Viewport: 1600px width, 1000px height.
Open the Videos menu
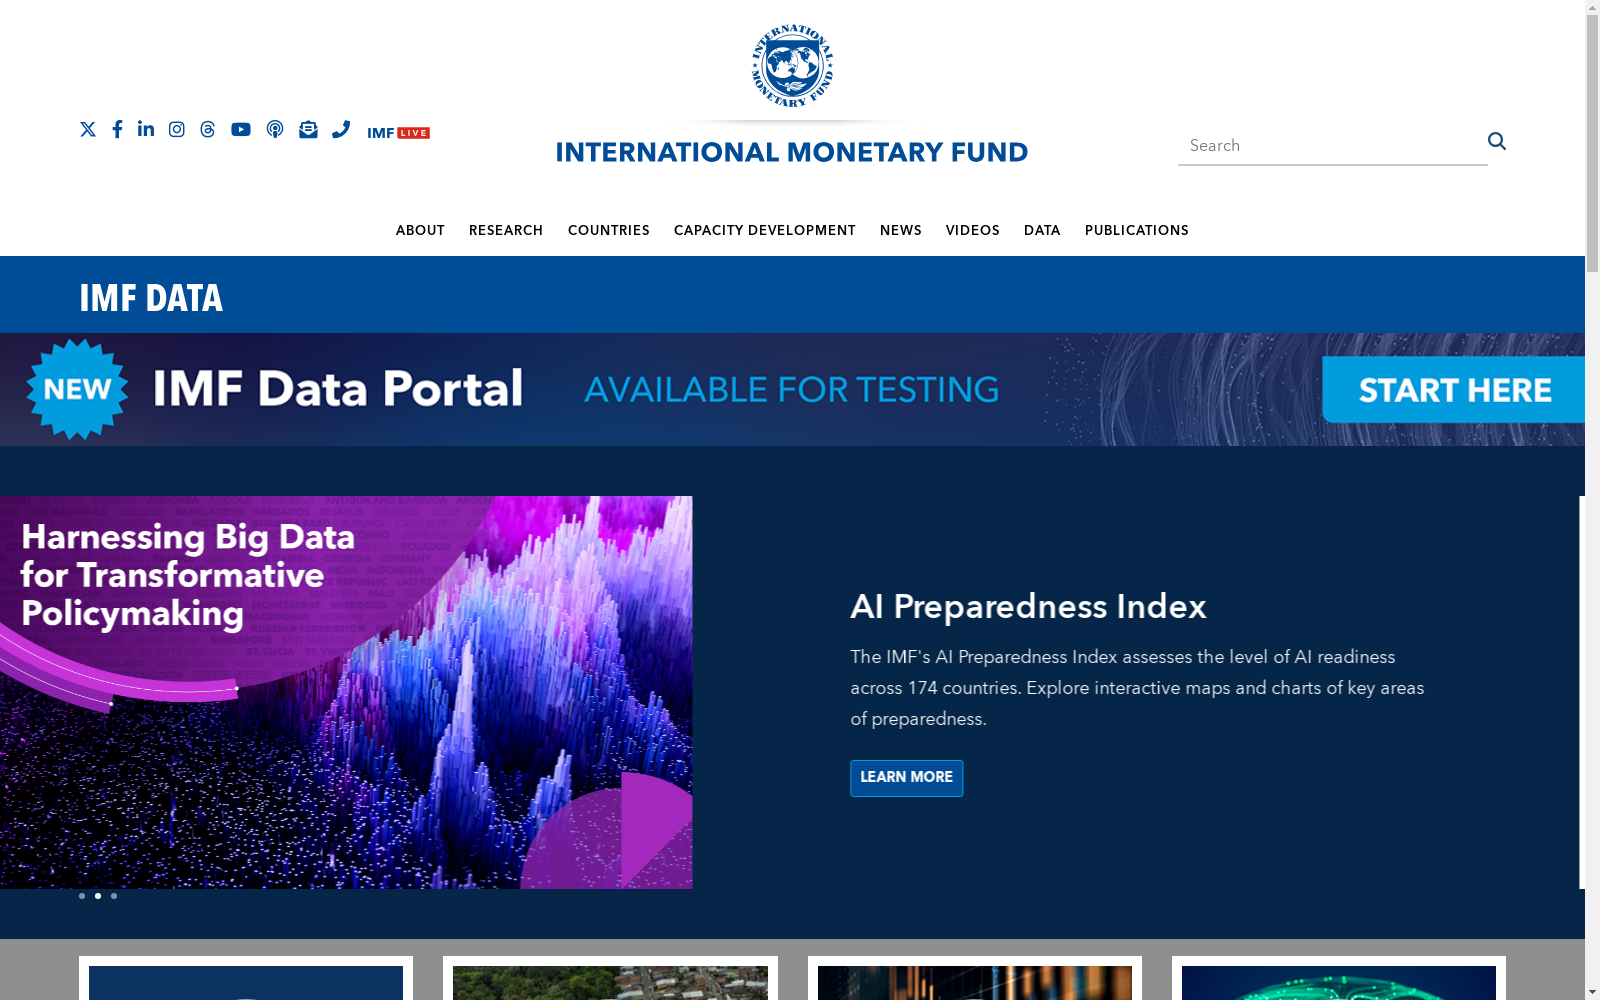[973, 230]
